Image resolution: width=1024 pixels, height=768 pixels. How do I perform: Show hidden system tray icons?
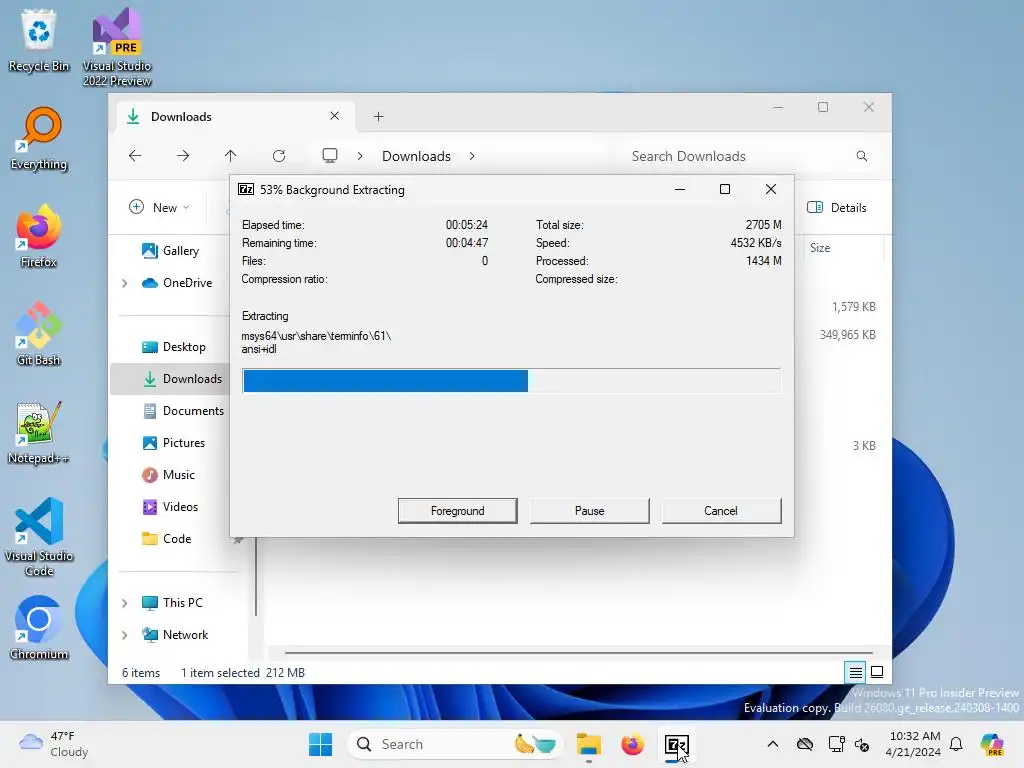(x=773, y=744)
